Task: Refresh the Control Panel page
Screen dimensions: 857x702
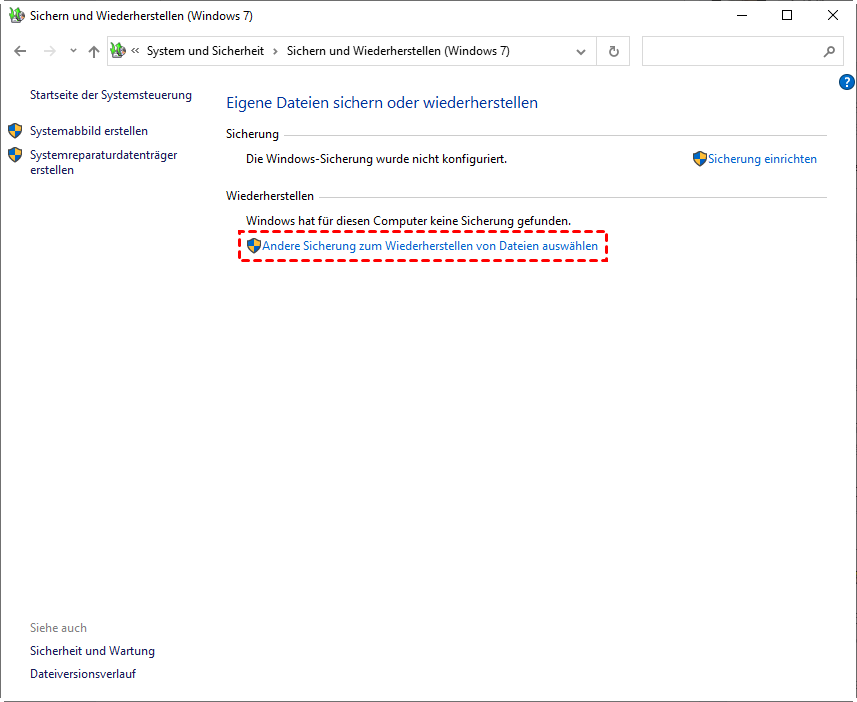Action: [614, 51]
